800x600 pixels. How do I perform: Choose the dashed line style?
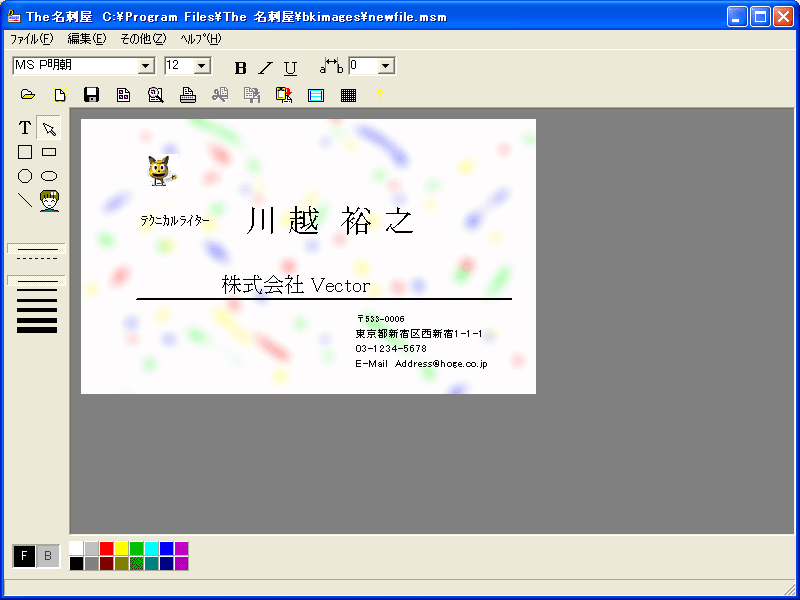coord(36,259)
